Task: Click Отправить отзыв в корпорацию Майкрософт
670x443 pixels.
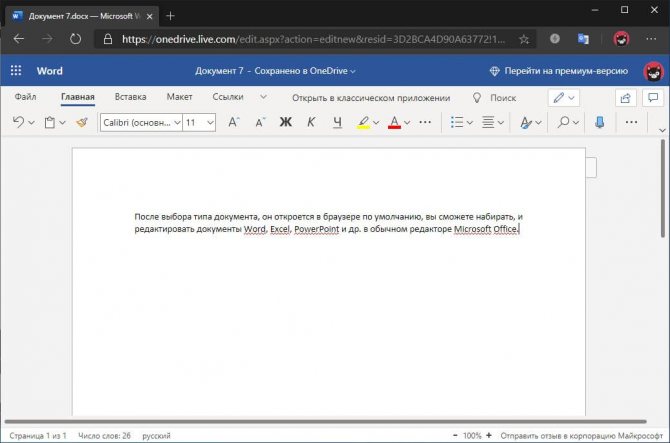Action: (x=582, y=436)
